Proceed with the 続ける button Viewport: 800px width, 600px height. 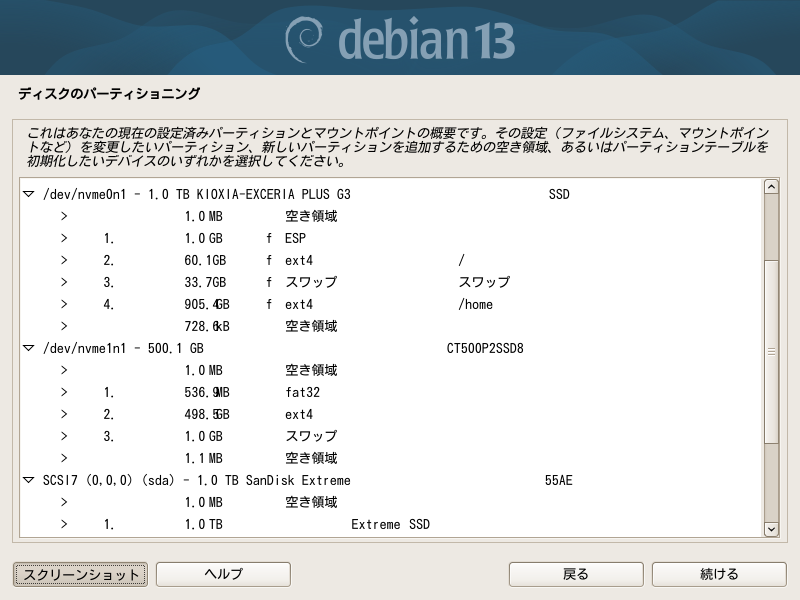[719, 574]
